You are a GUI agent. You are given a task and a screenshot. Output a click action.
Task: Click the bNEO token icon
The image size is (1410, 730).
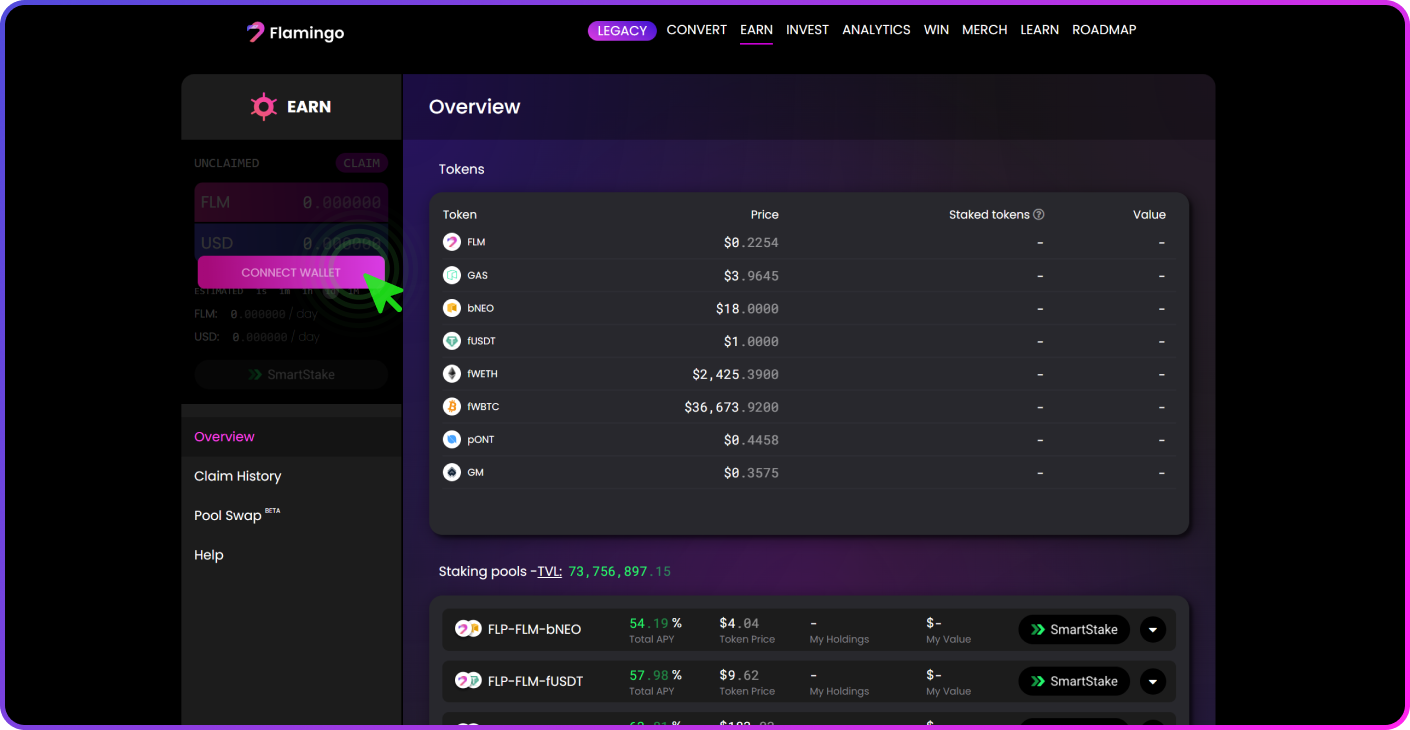point(452,308)
